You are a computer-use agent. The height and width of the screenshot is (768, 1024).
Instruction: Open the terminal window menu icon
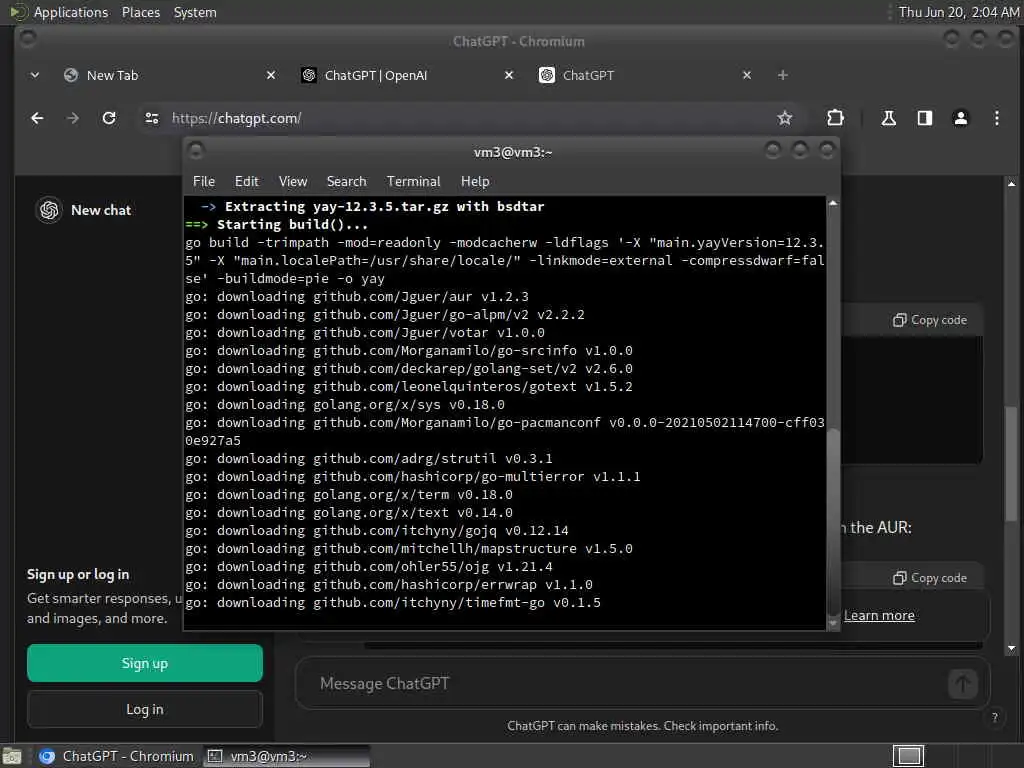196,152
